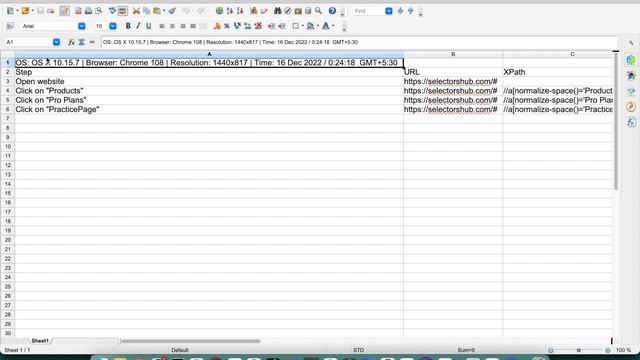Toggle Align Right

[x=182, y=26]
